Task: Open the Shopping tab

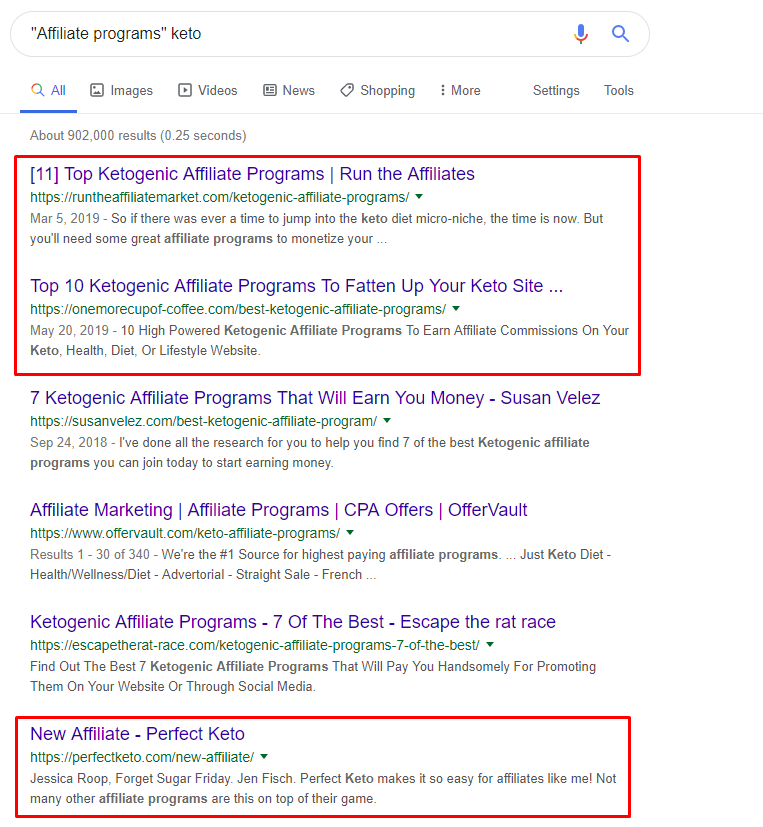Action: point(378,91)
